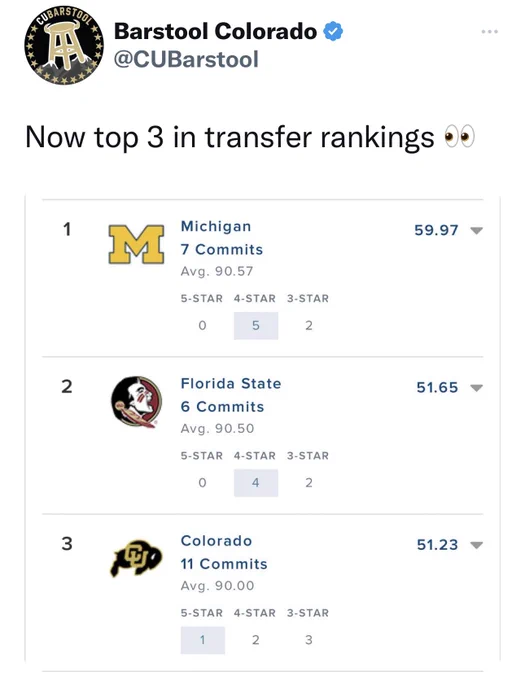
Task: Click the Michigan block M logo
Action: 136,244
